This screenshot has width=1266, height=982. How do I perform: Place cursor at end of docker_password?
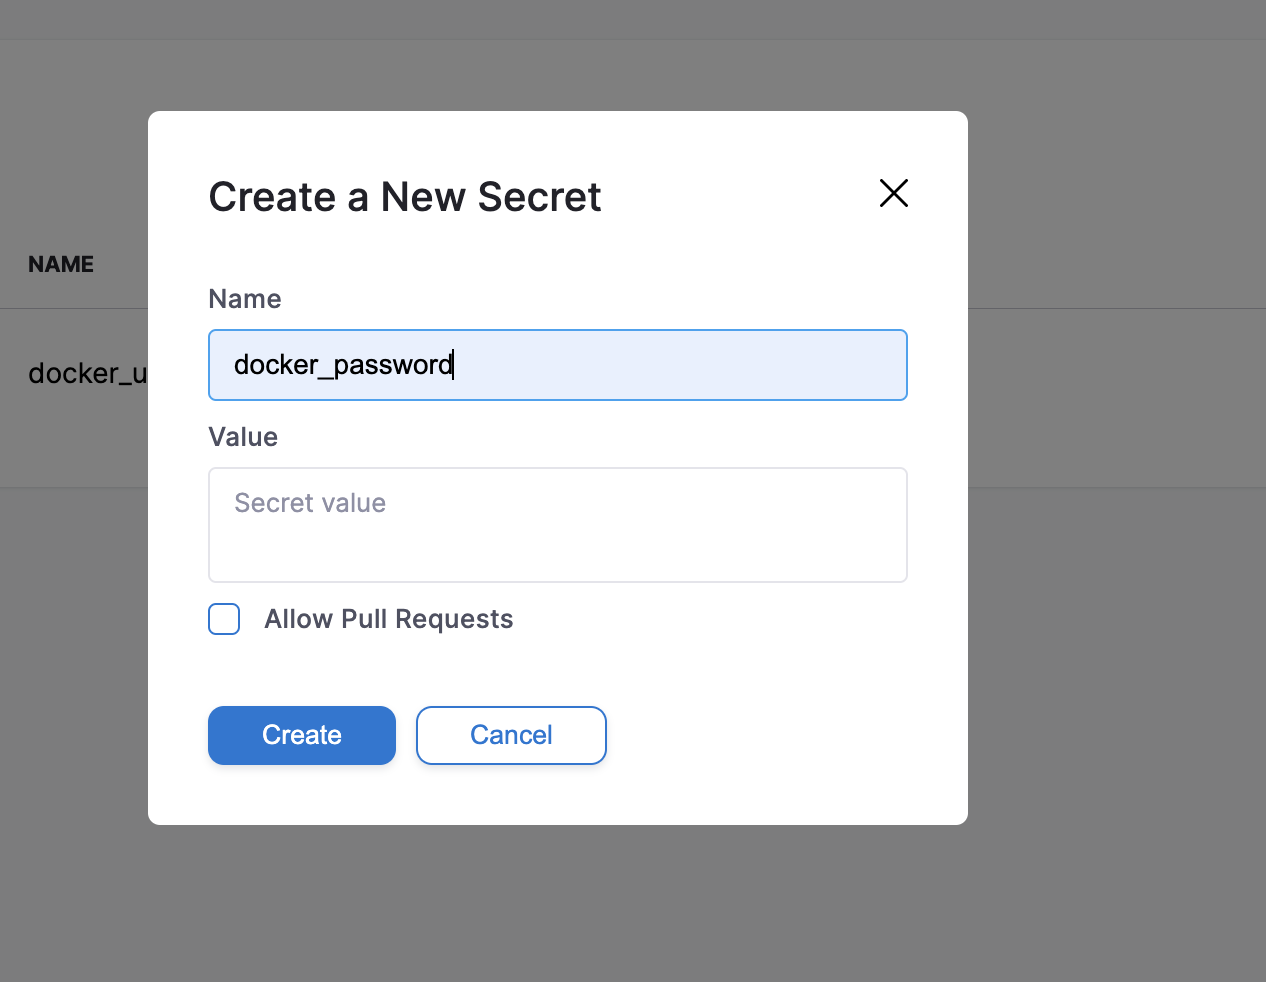click(x=454, y=365)
